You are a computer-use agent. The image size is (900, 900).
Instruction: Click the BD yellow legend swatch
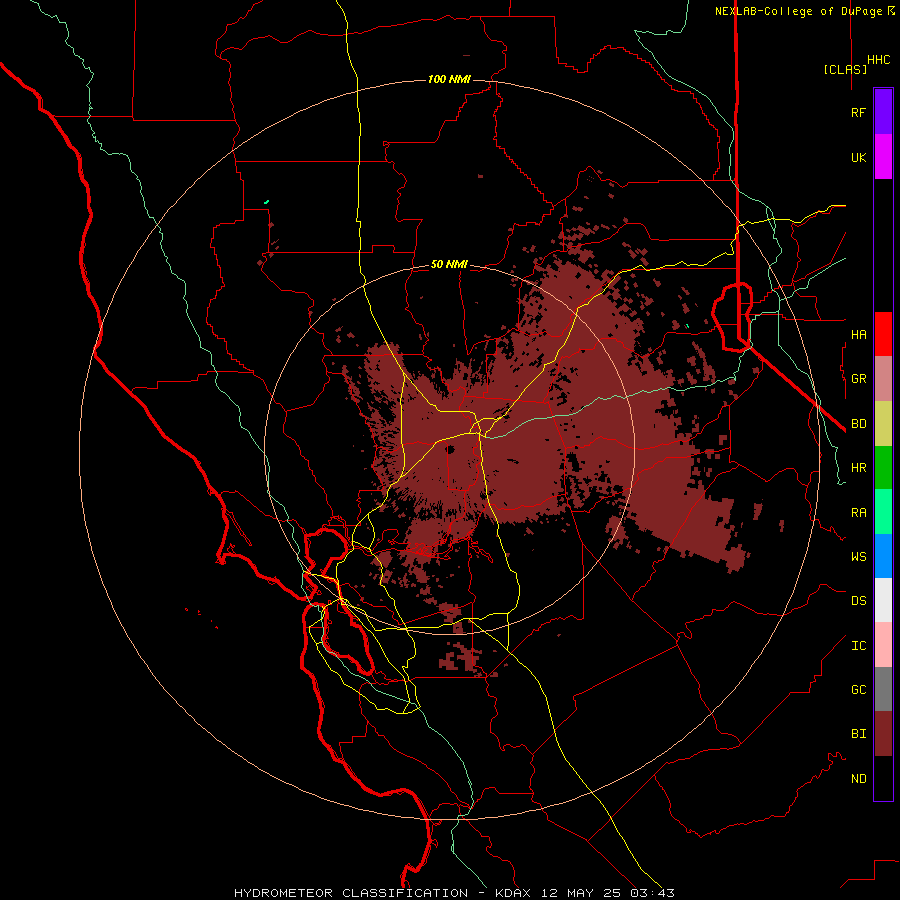point(883,424)
